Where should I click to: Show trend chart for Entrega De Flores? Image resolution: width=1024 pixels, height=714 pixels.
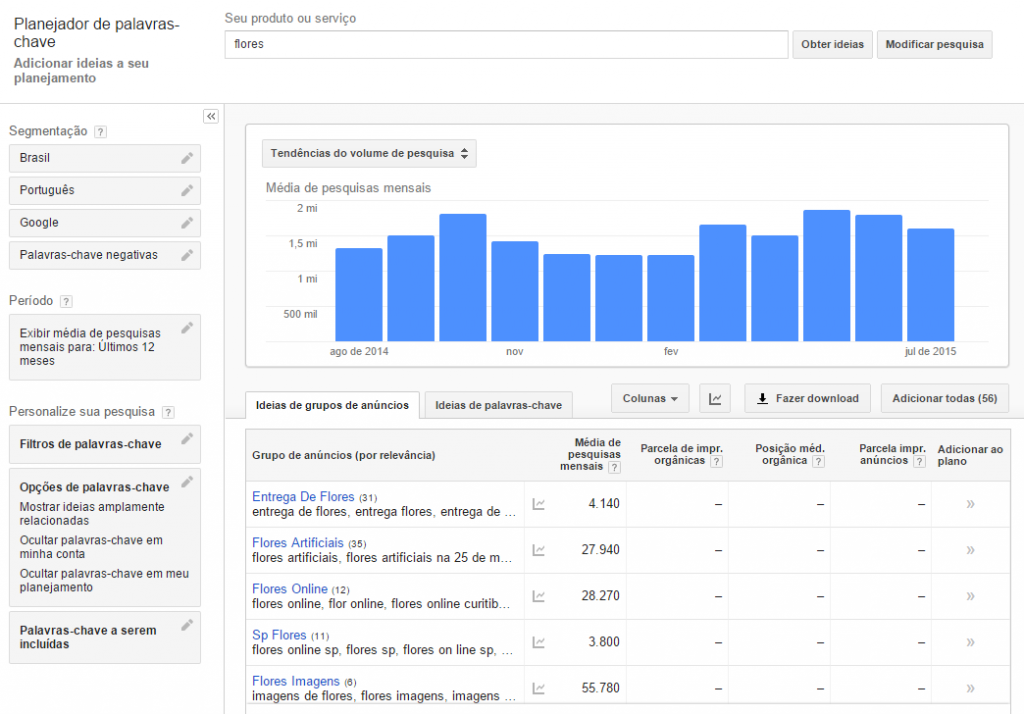tap(539, 504)
